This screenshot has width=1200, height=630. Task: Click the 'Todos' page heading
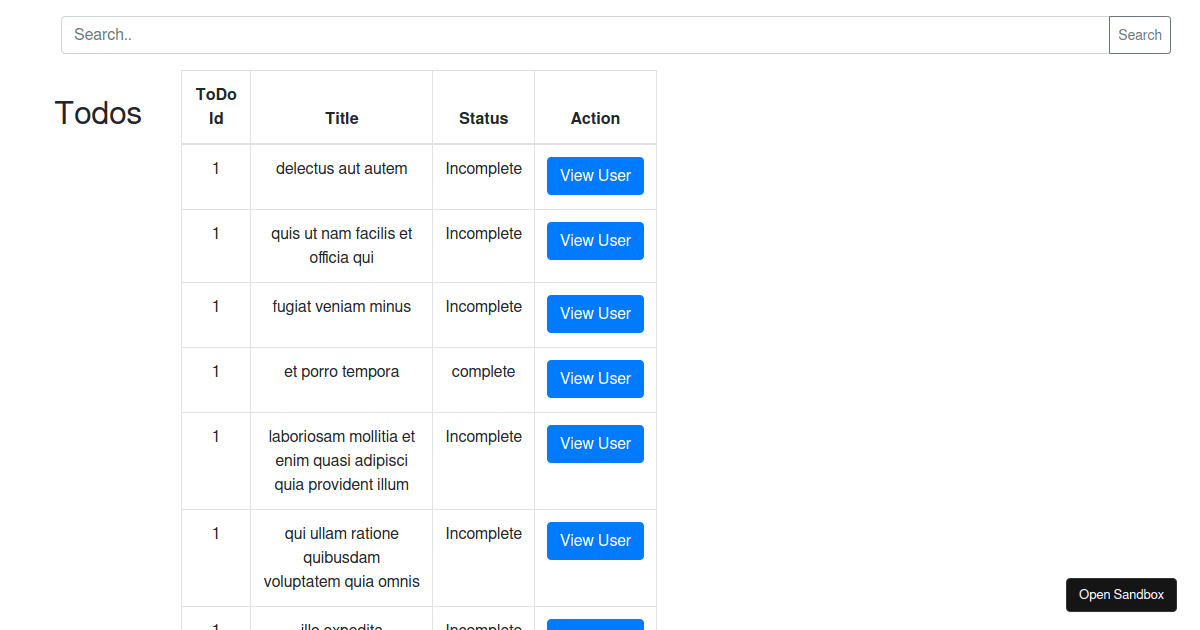97,113
